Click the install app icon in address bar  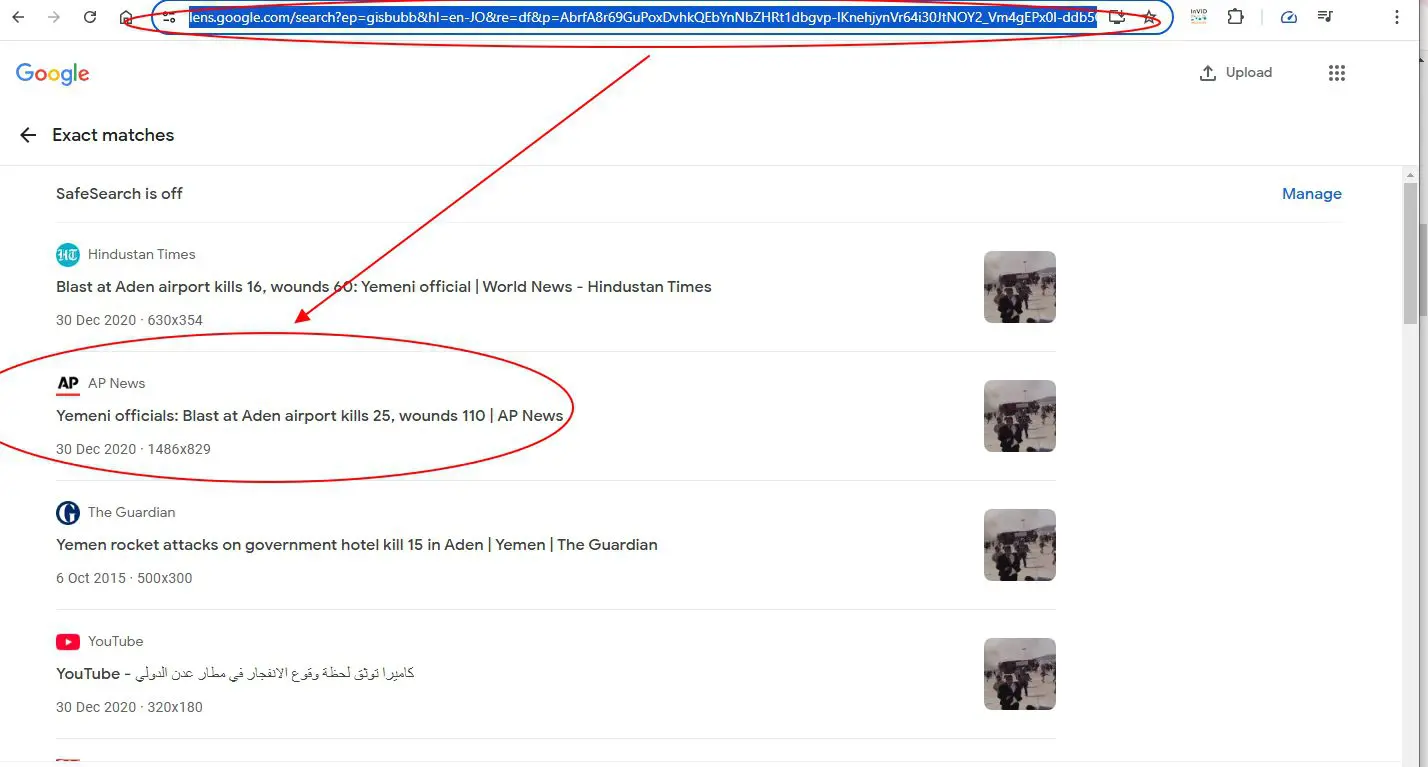(x=1117, y=17)
